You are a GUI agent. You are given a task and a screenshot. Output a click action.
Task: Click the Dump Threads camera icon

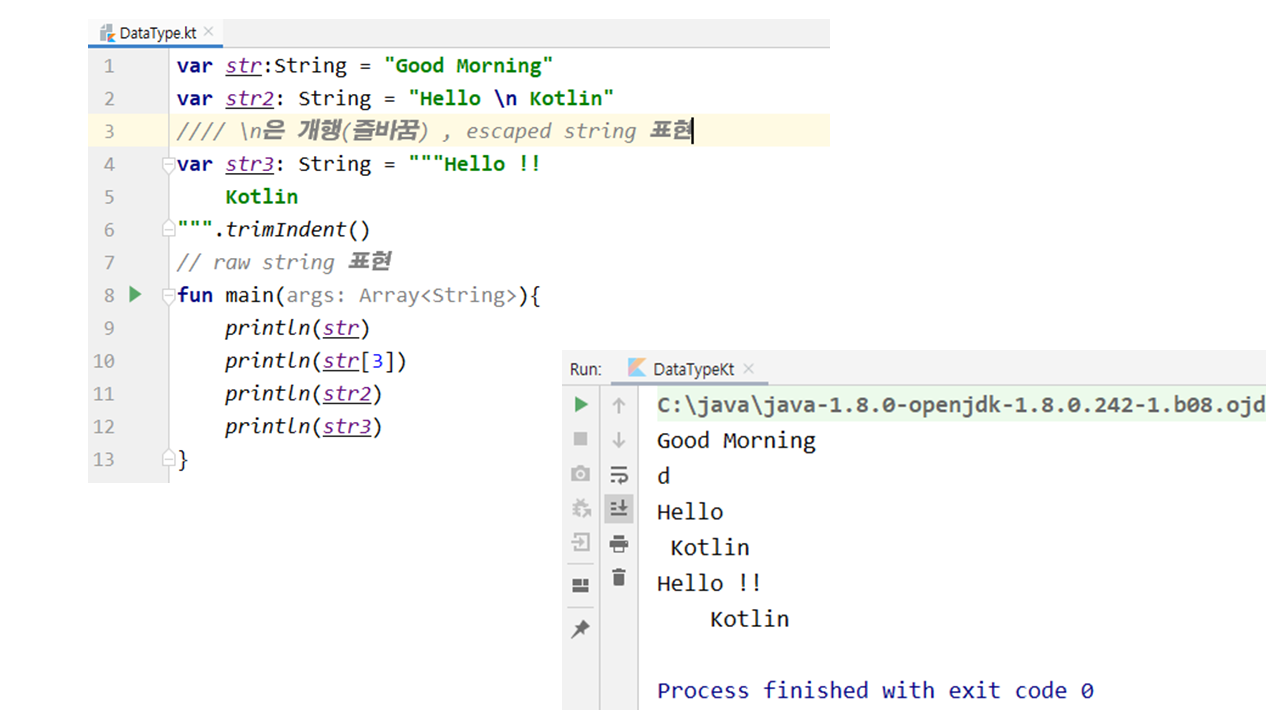[x=581, y=474]
